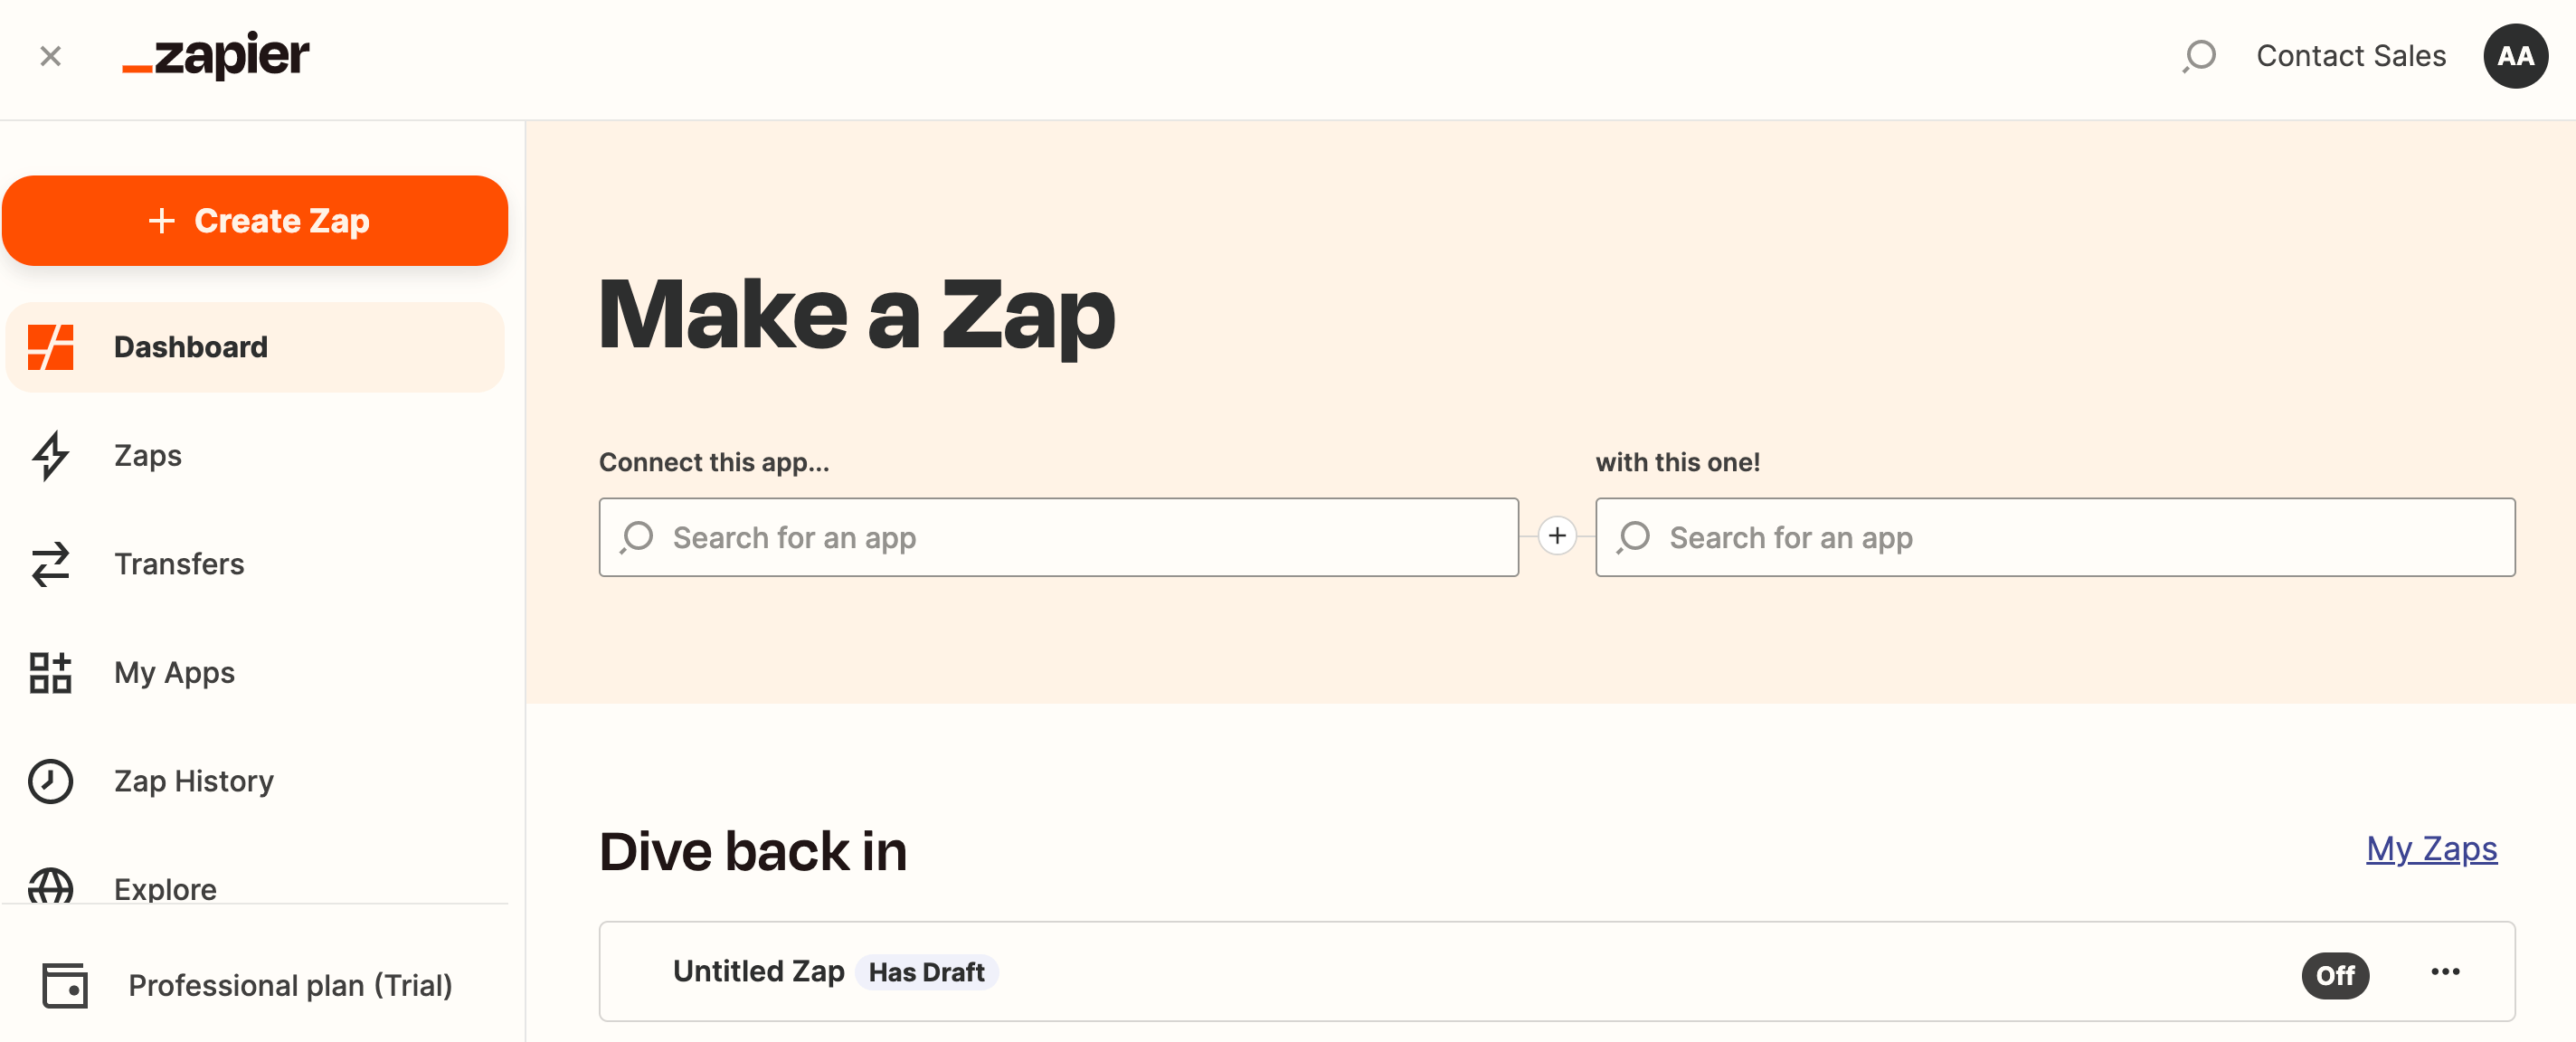
Task: Click Contact Sales in the header
Action: pos(2350,55)
